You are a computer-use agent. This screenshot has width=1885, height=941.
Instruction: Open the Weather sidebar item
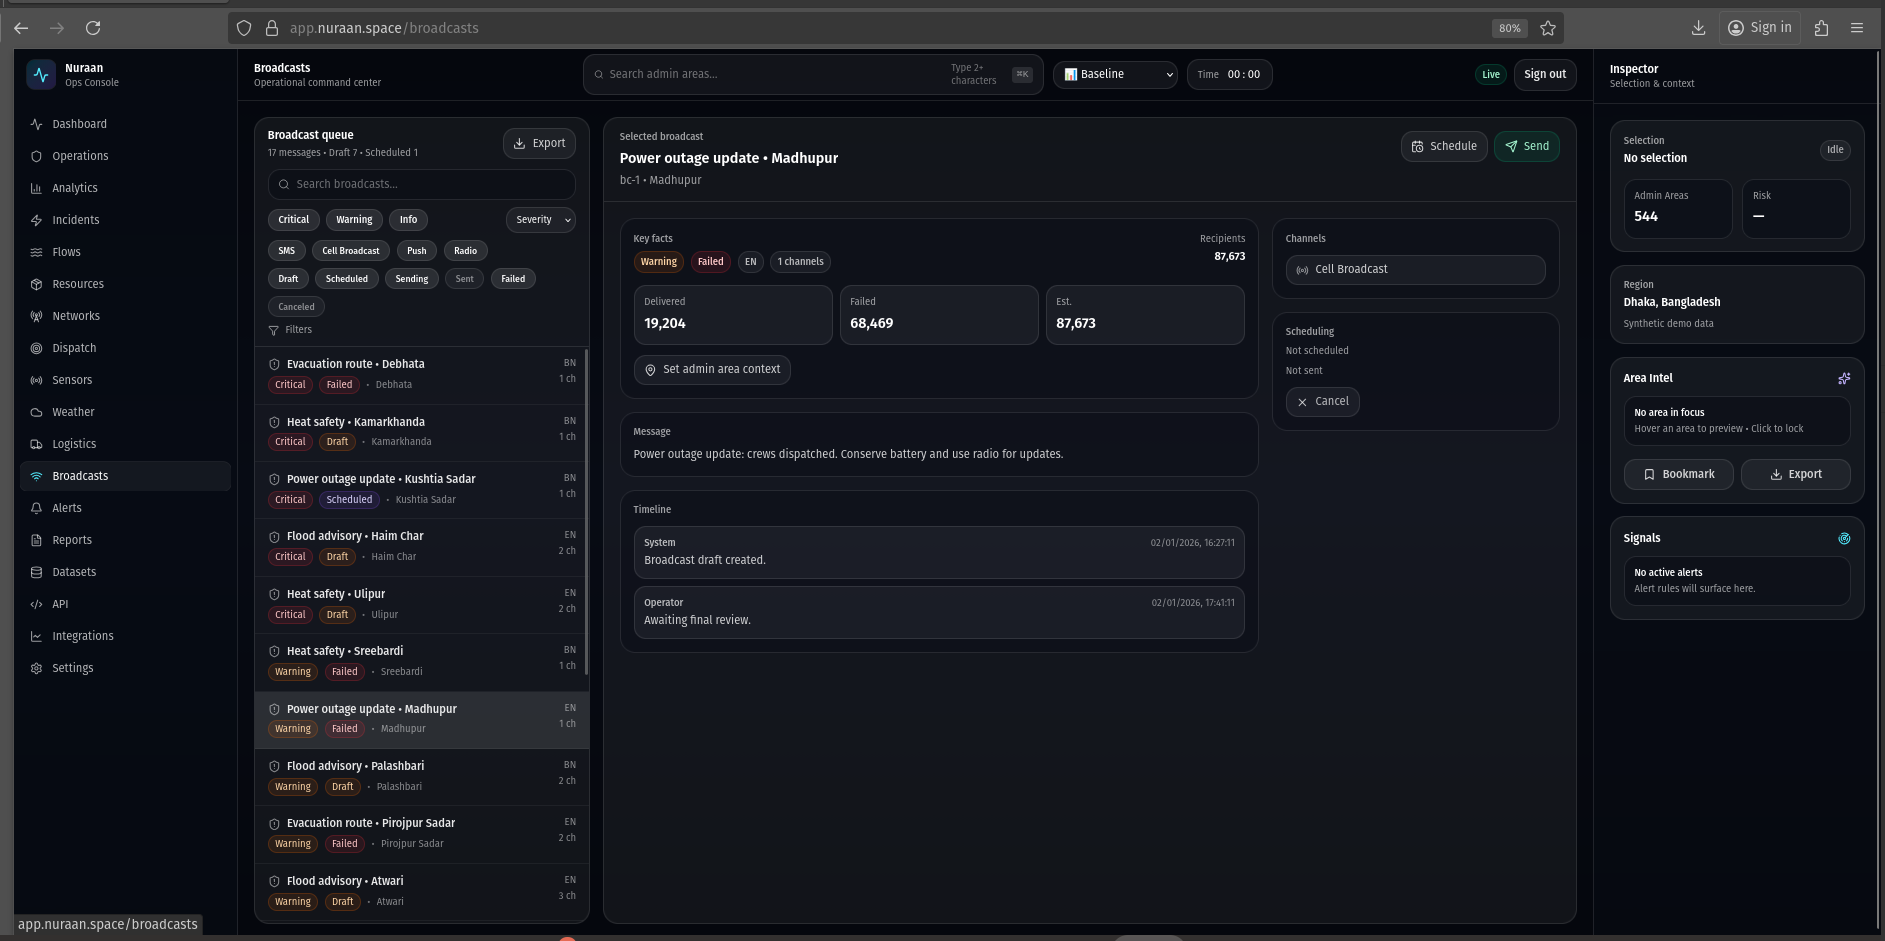click(x=73, y=412)
